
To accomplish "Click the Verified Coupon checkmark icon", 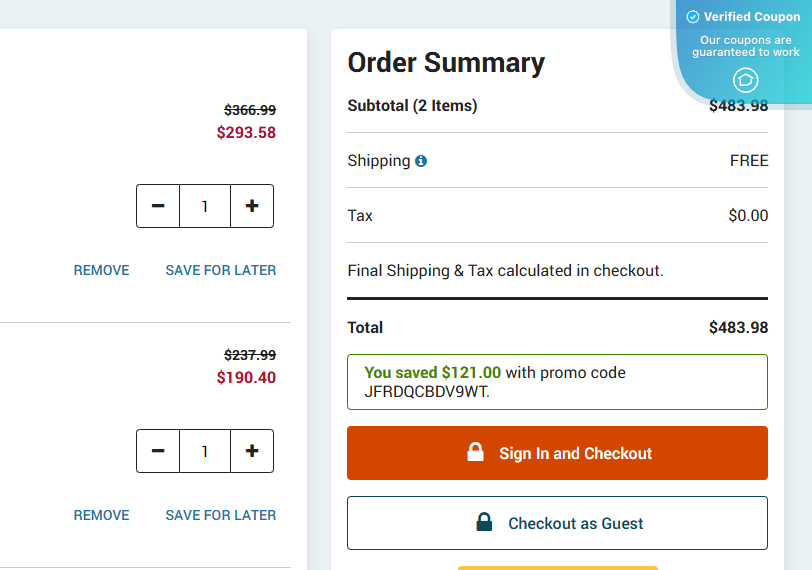I will (693, 17).
